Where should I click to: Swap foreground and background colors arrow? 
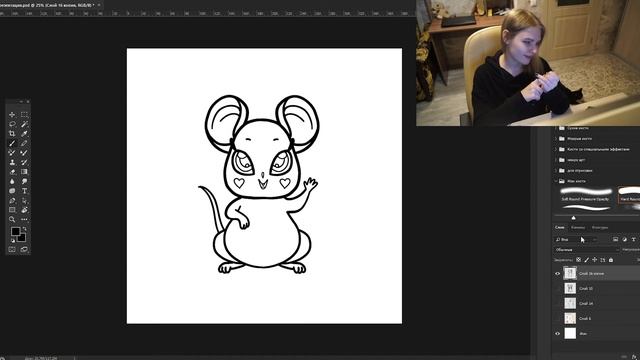pos(24,229)
